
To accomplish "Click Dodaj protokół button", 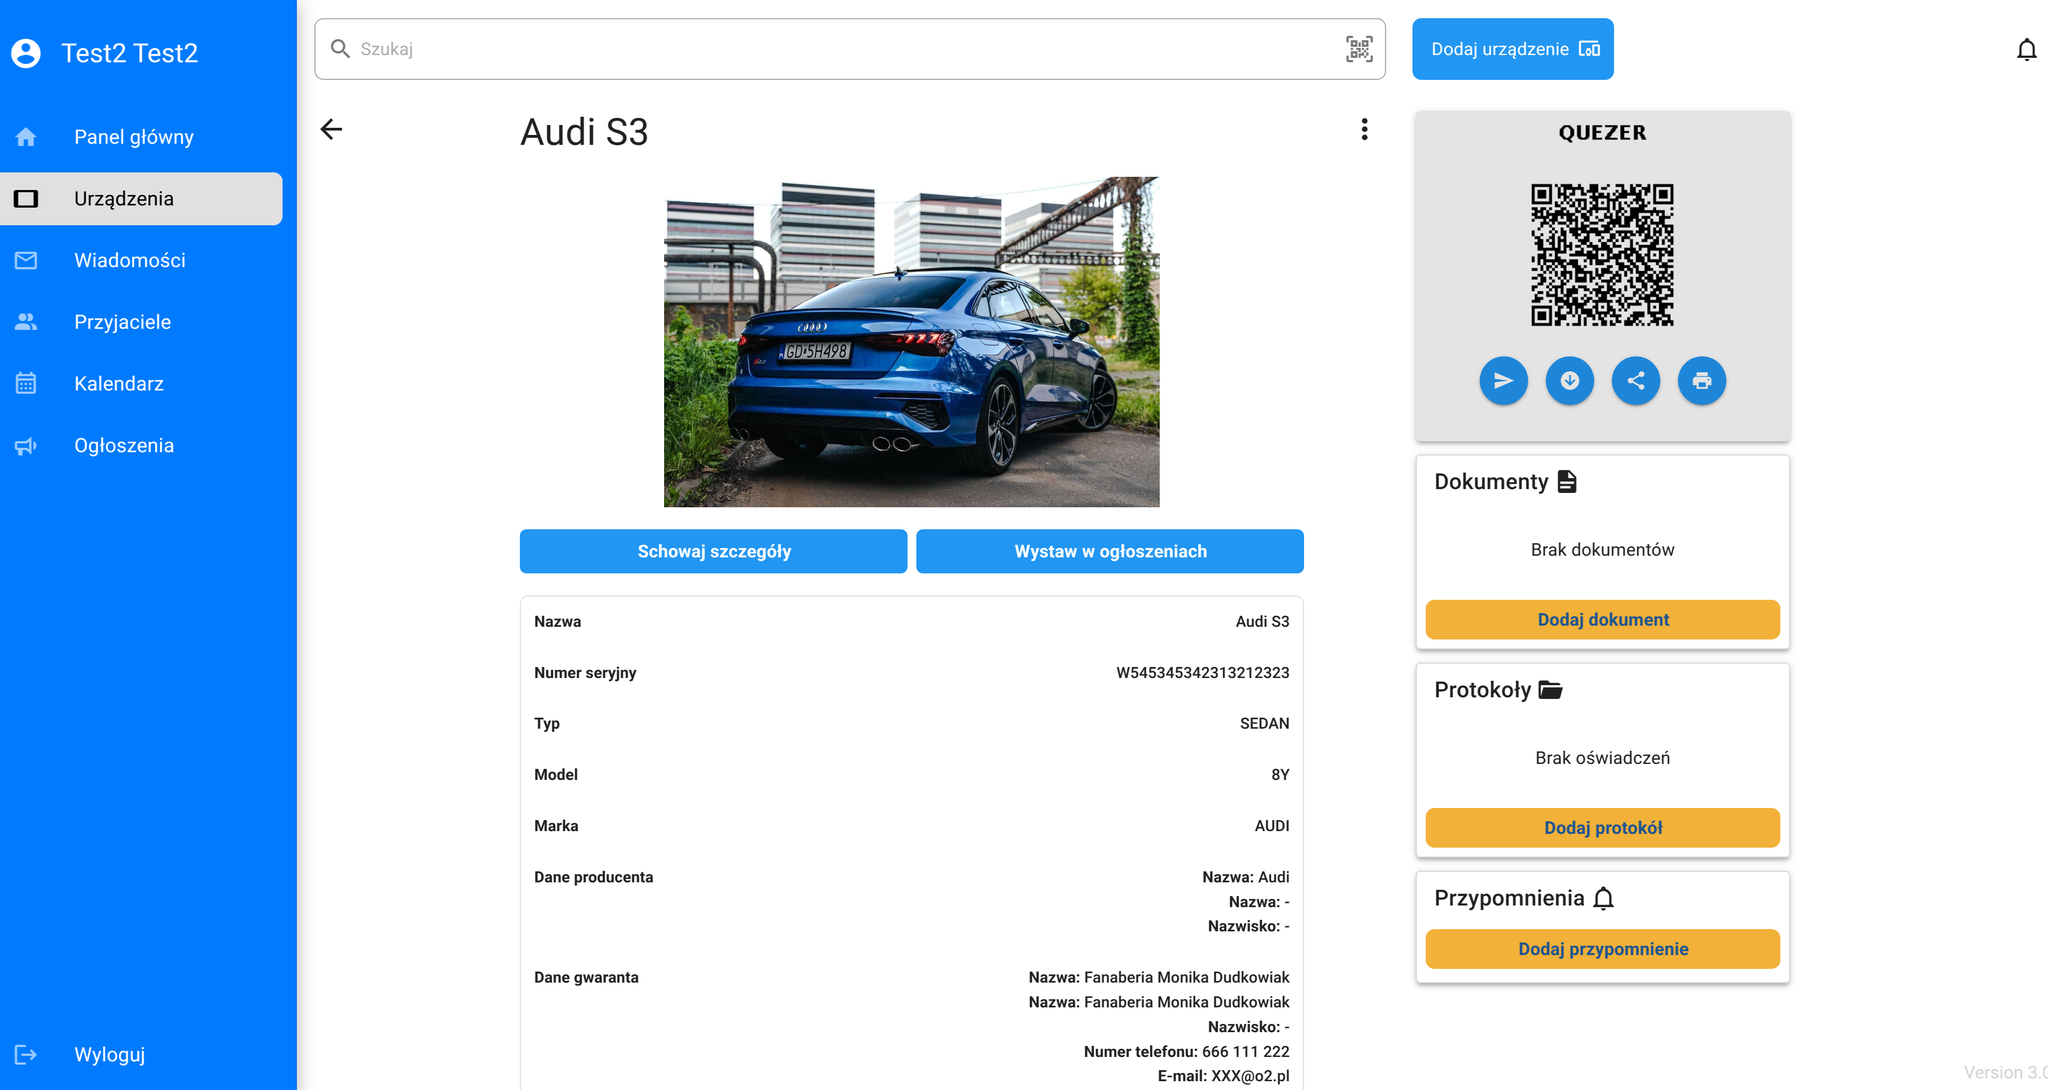I will tap(1603, 828).
